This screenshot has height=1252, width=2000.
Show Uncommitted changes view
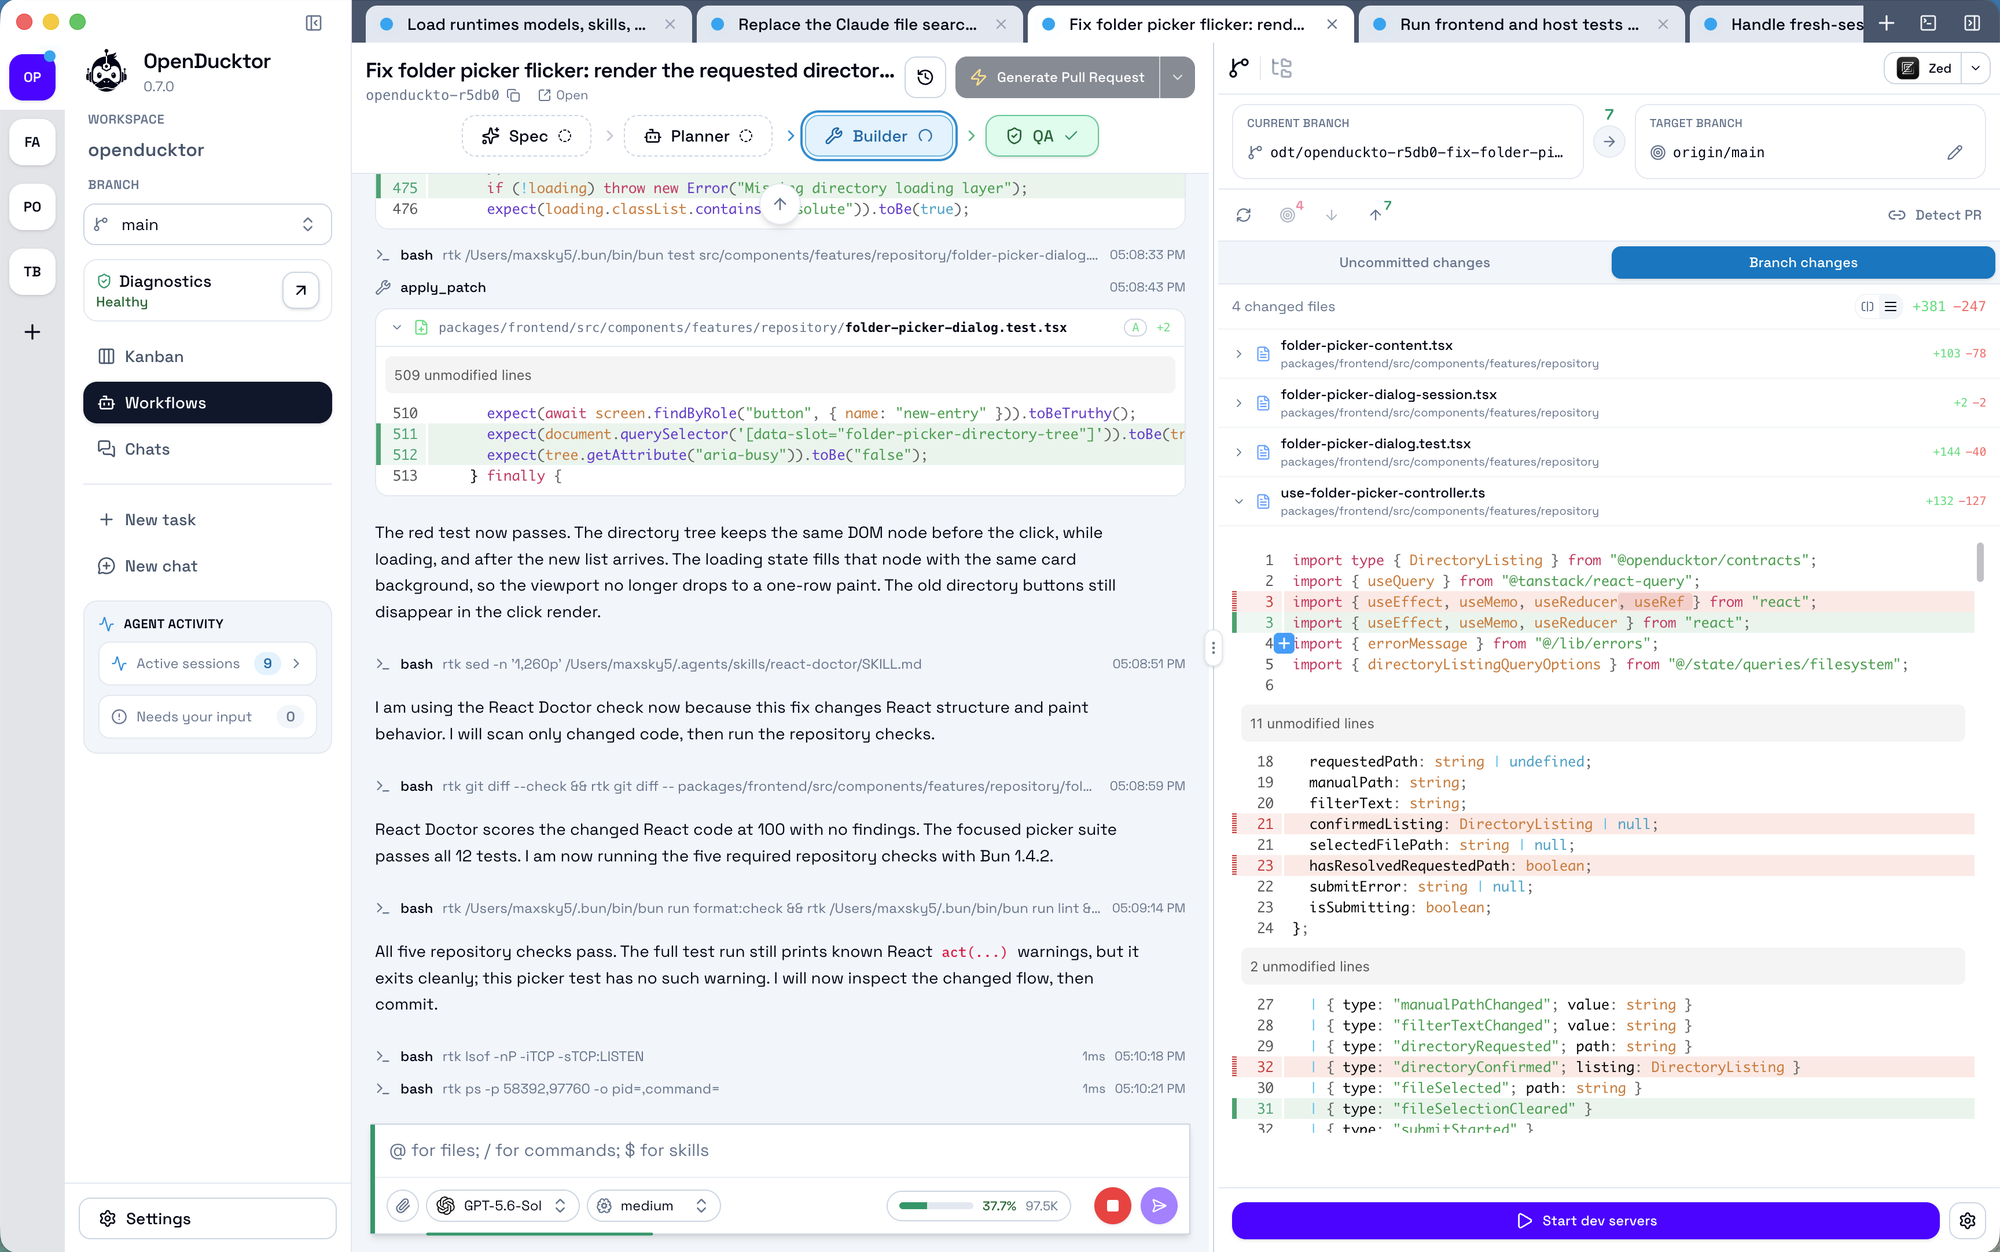1414,263
